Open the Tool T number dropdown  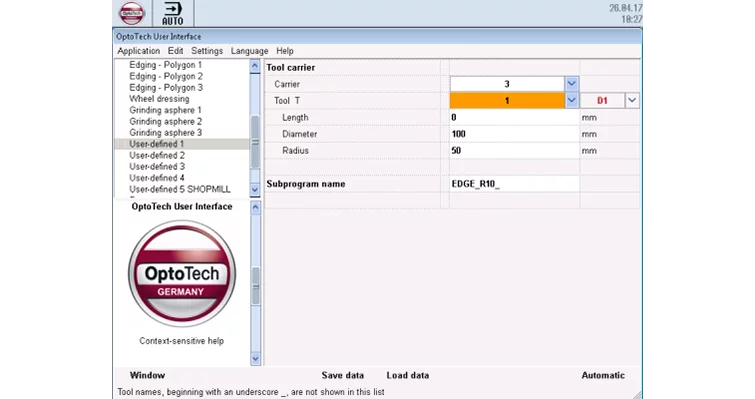click(x=571, y=100)
